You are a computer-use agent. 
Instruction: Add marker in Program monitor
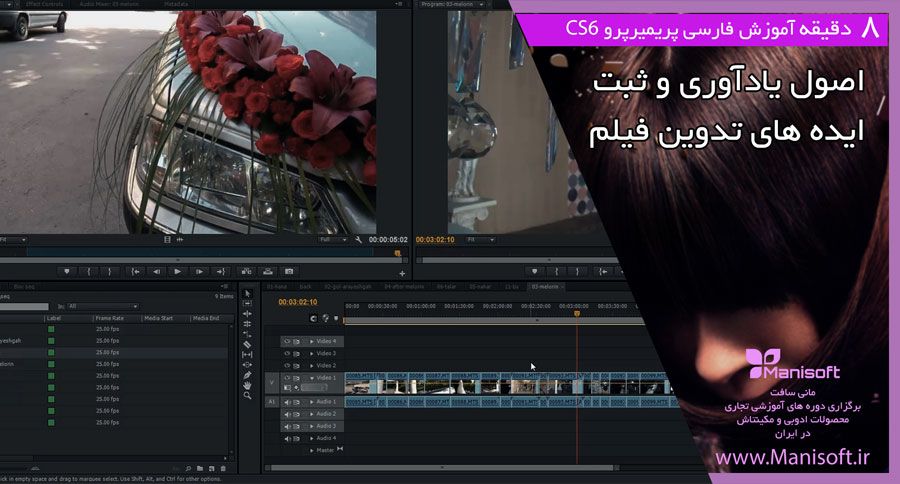[x=535, y=272]
